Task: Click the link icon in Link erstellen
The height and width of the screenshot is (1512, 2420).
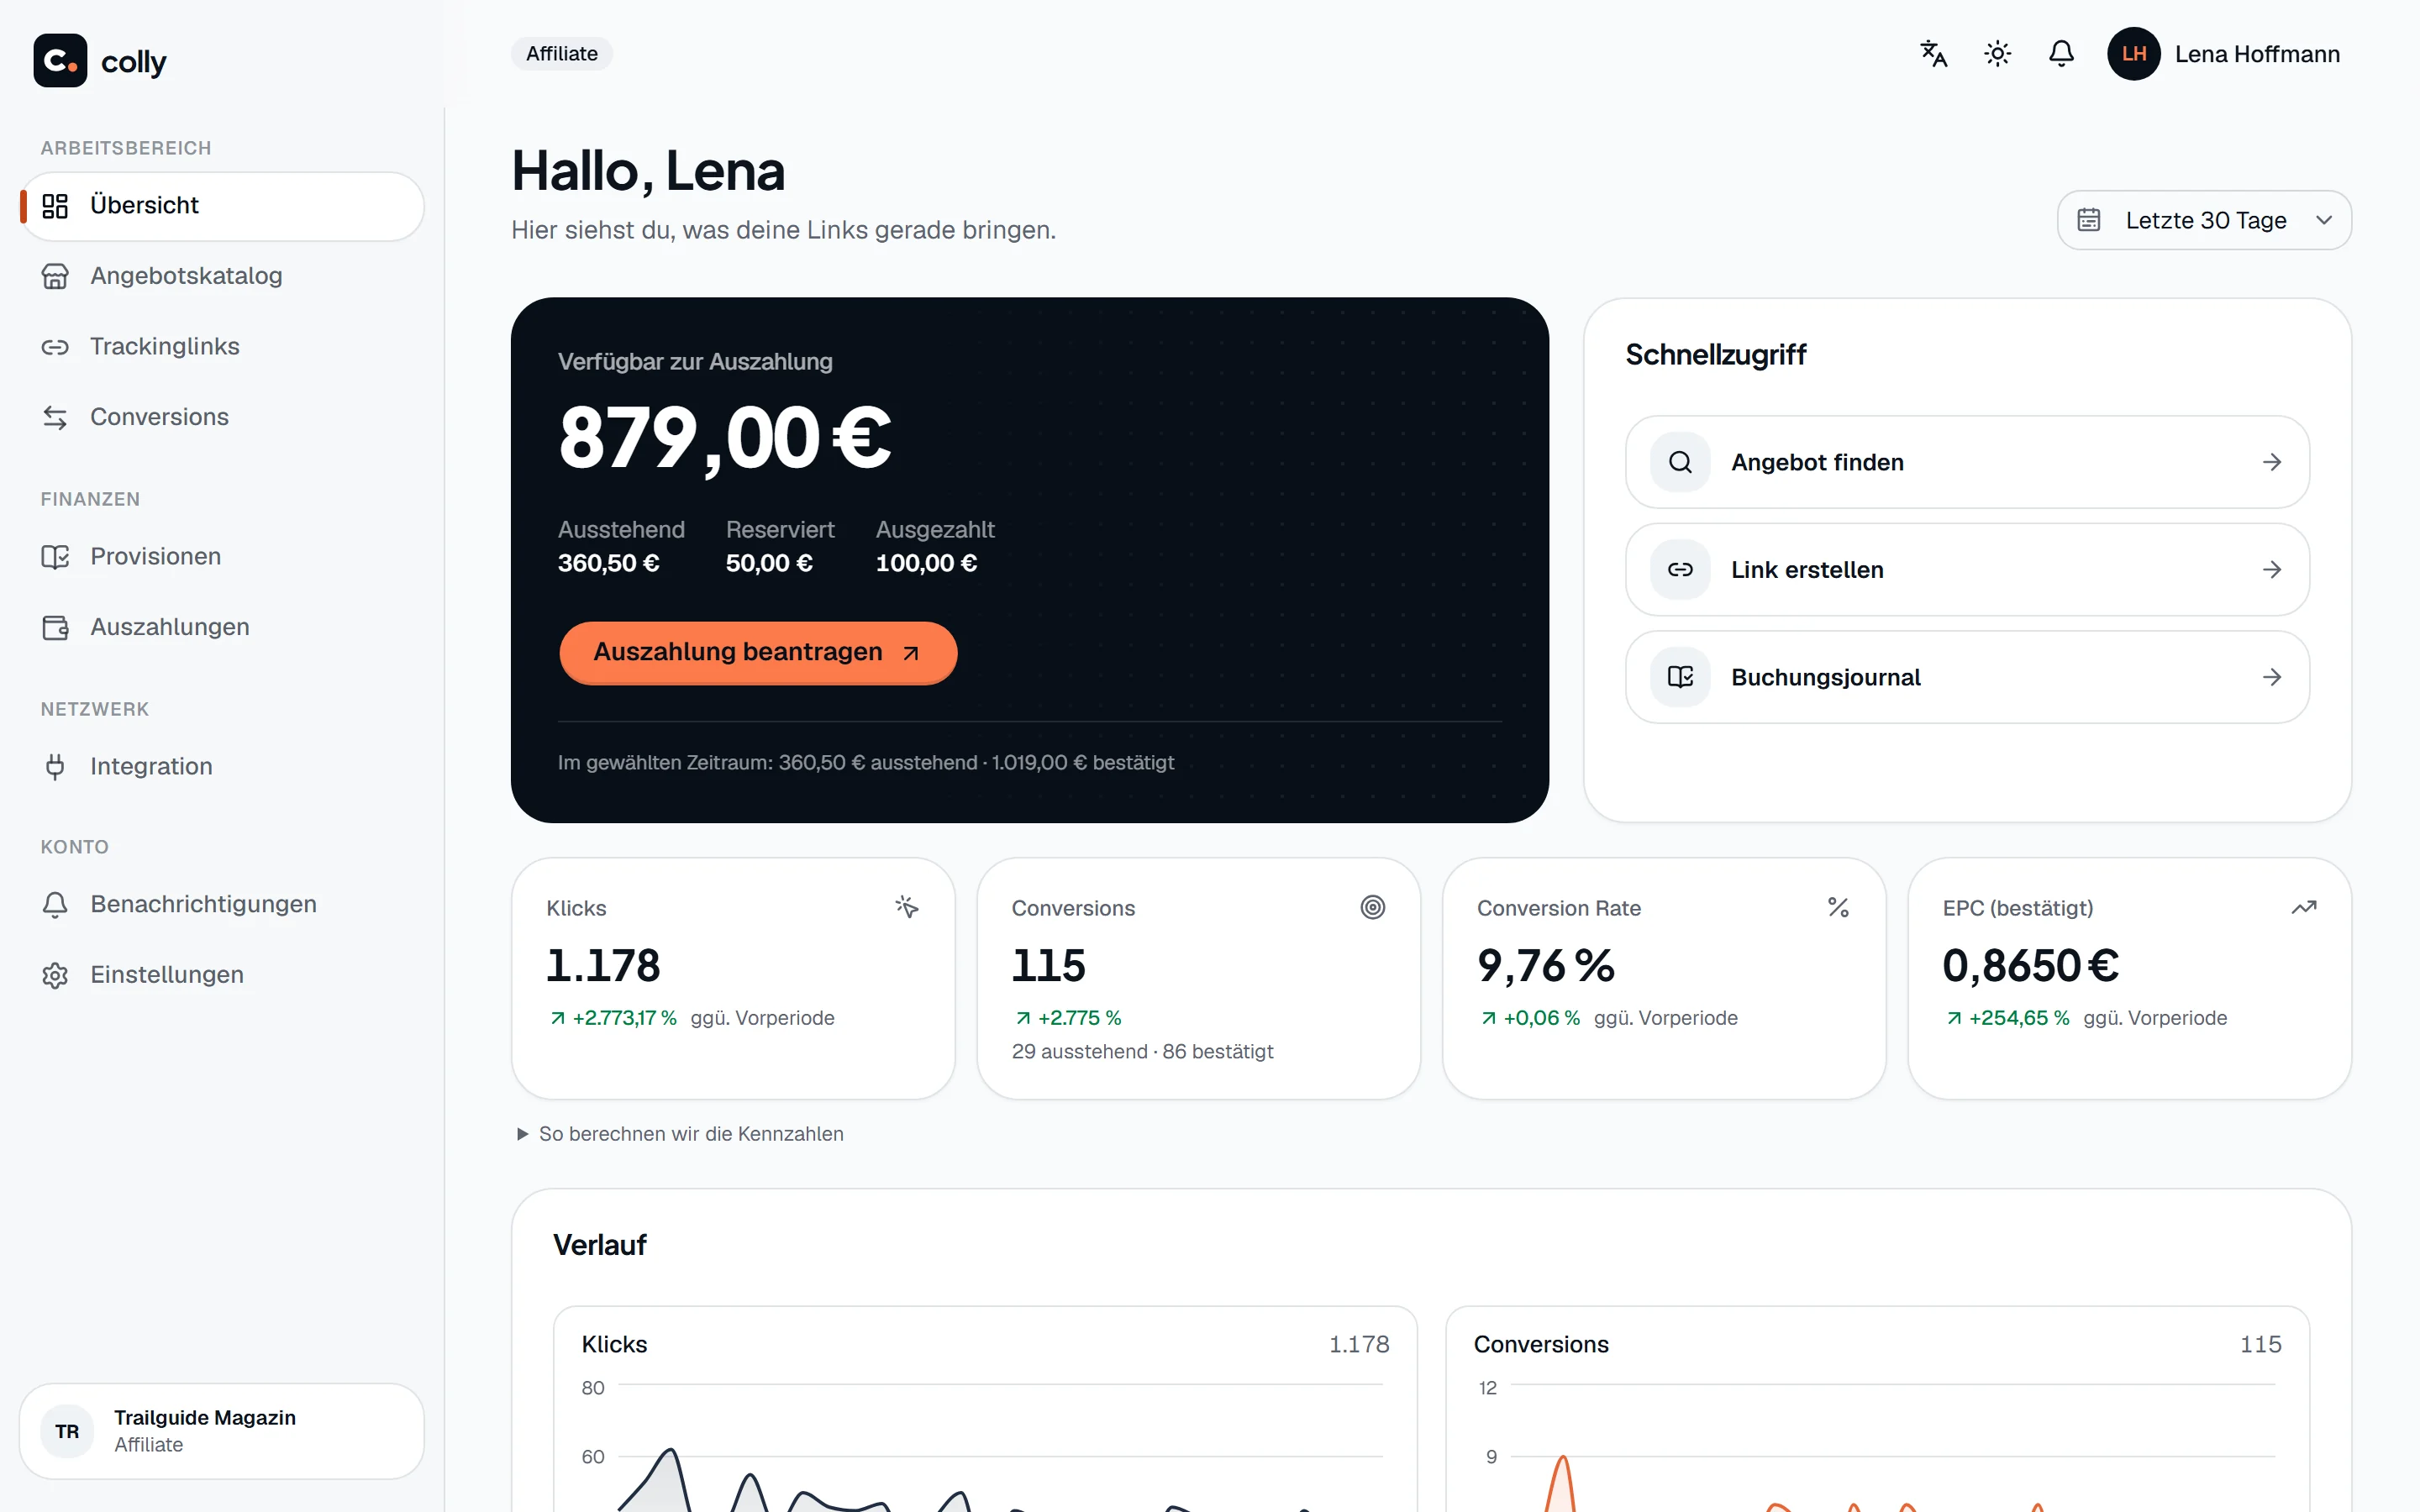Action: pyautogui.click(x=1680, y=569)
